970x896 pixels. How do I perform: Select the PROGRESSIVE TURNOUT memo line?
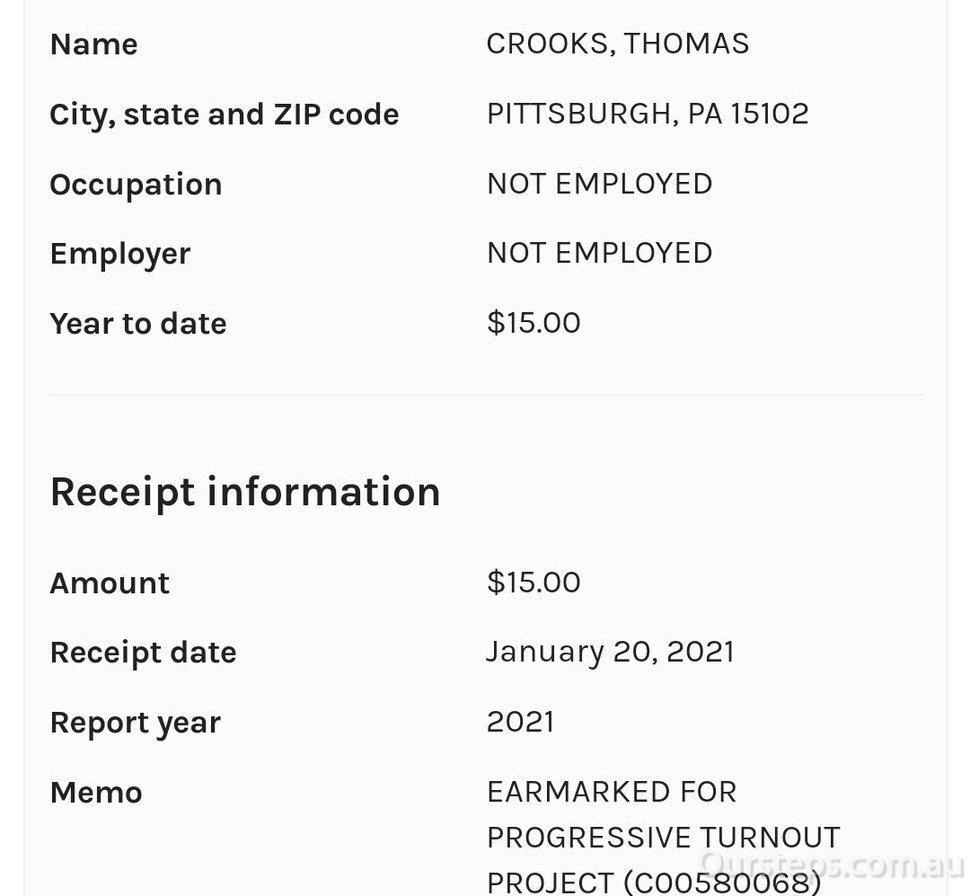click(x=663, y=837)
